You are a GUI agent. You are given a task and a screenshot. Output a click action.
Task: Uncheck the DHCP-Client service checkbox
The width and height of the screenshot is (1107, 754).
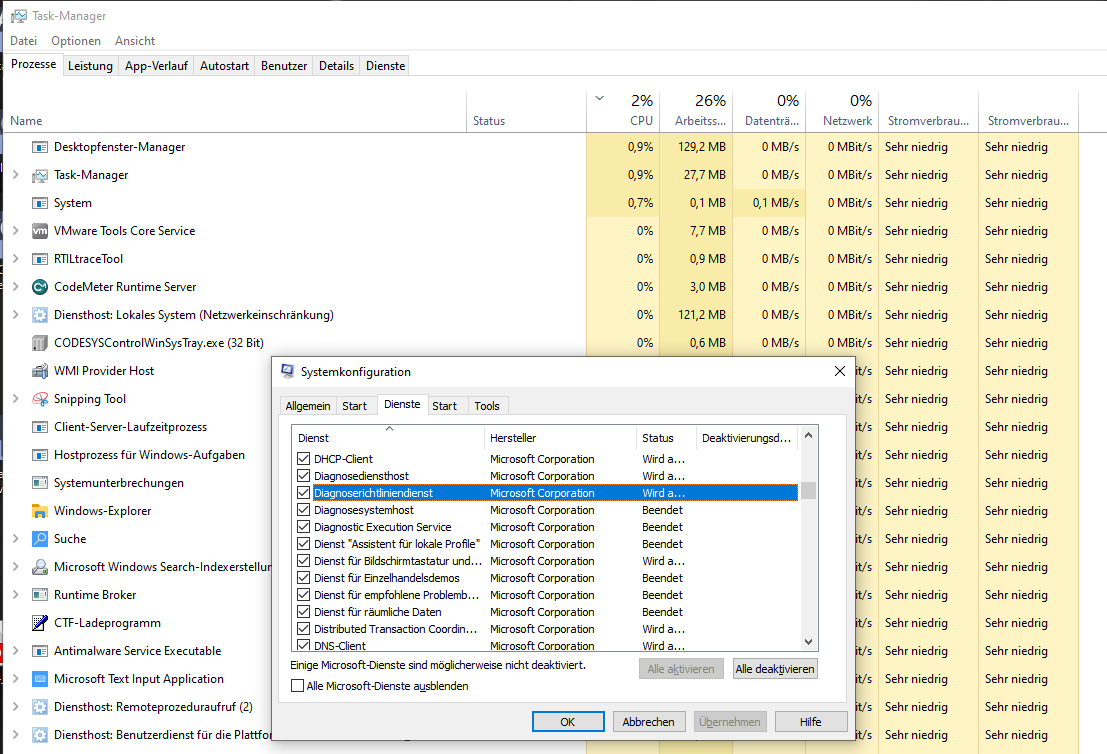coord(304,459)
